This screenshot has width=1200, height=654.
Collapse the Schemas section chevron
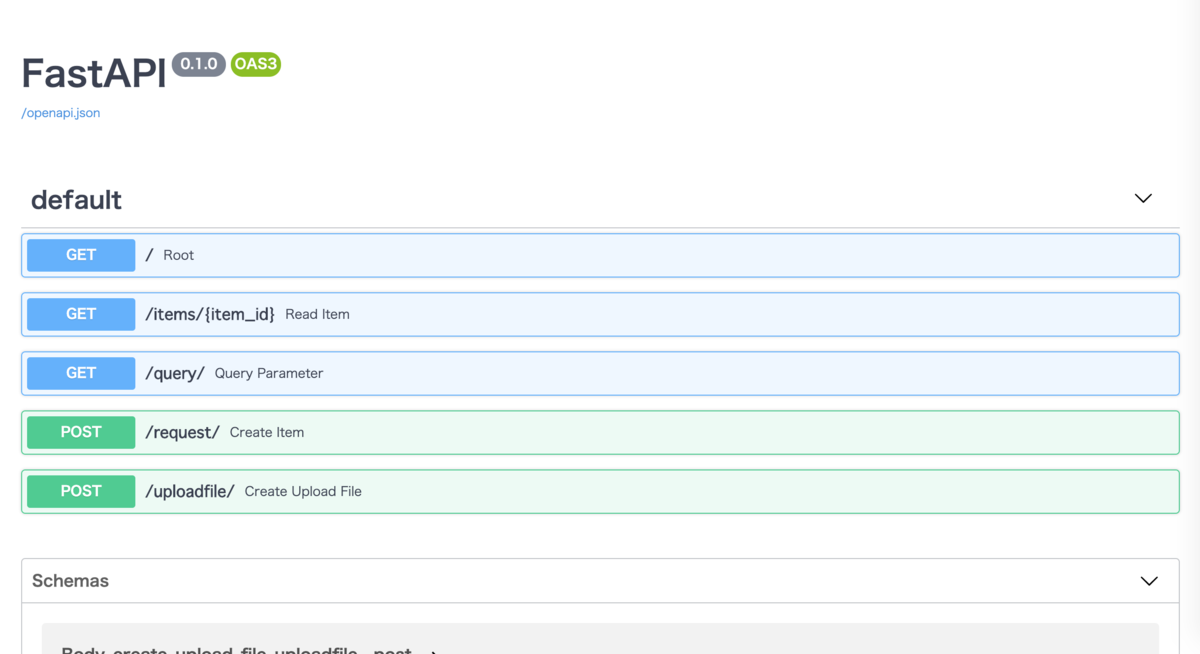point(1149,581)
